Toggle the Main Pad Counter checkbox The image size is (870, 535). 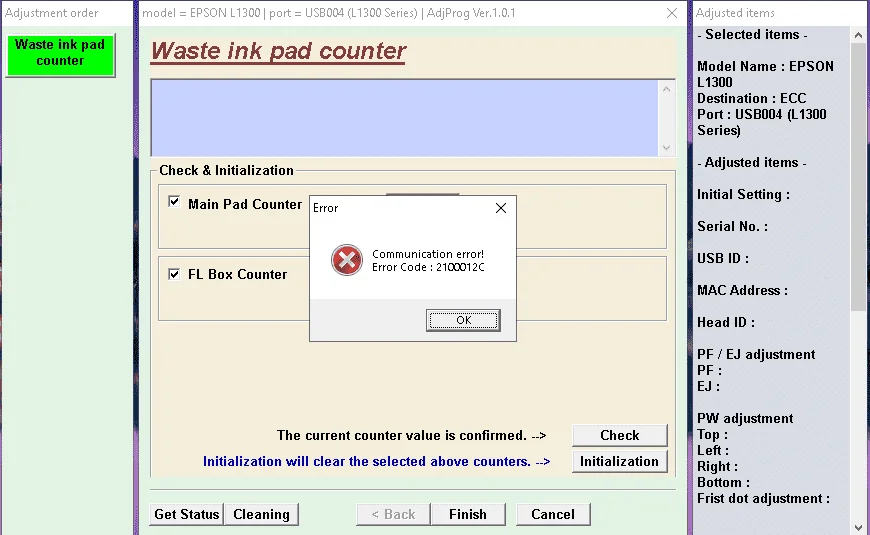(x=174, y=201)
